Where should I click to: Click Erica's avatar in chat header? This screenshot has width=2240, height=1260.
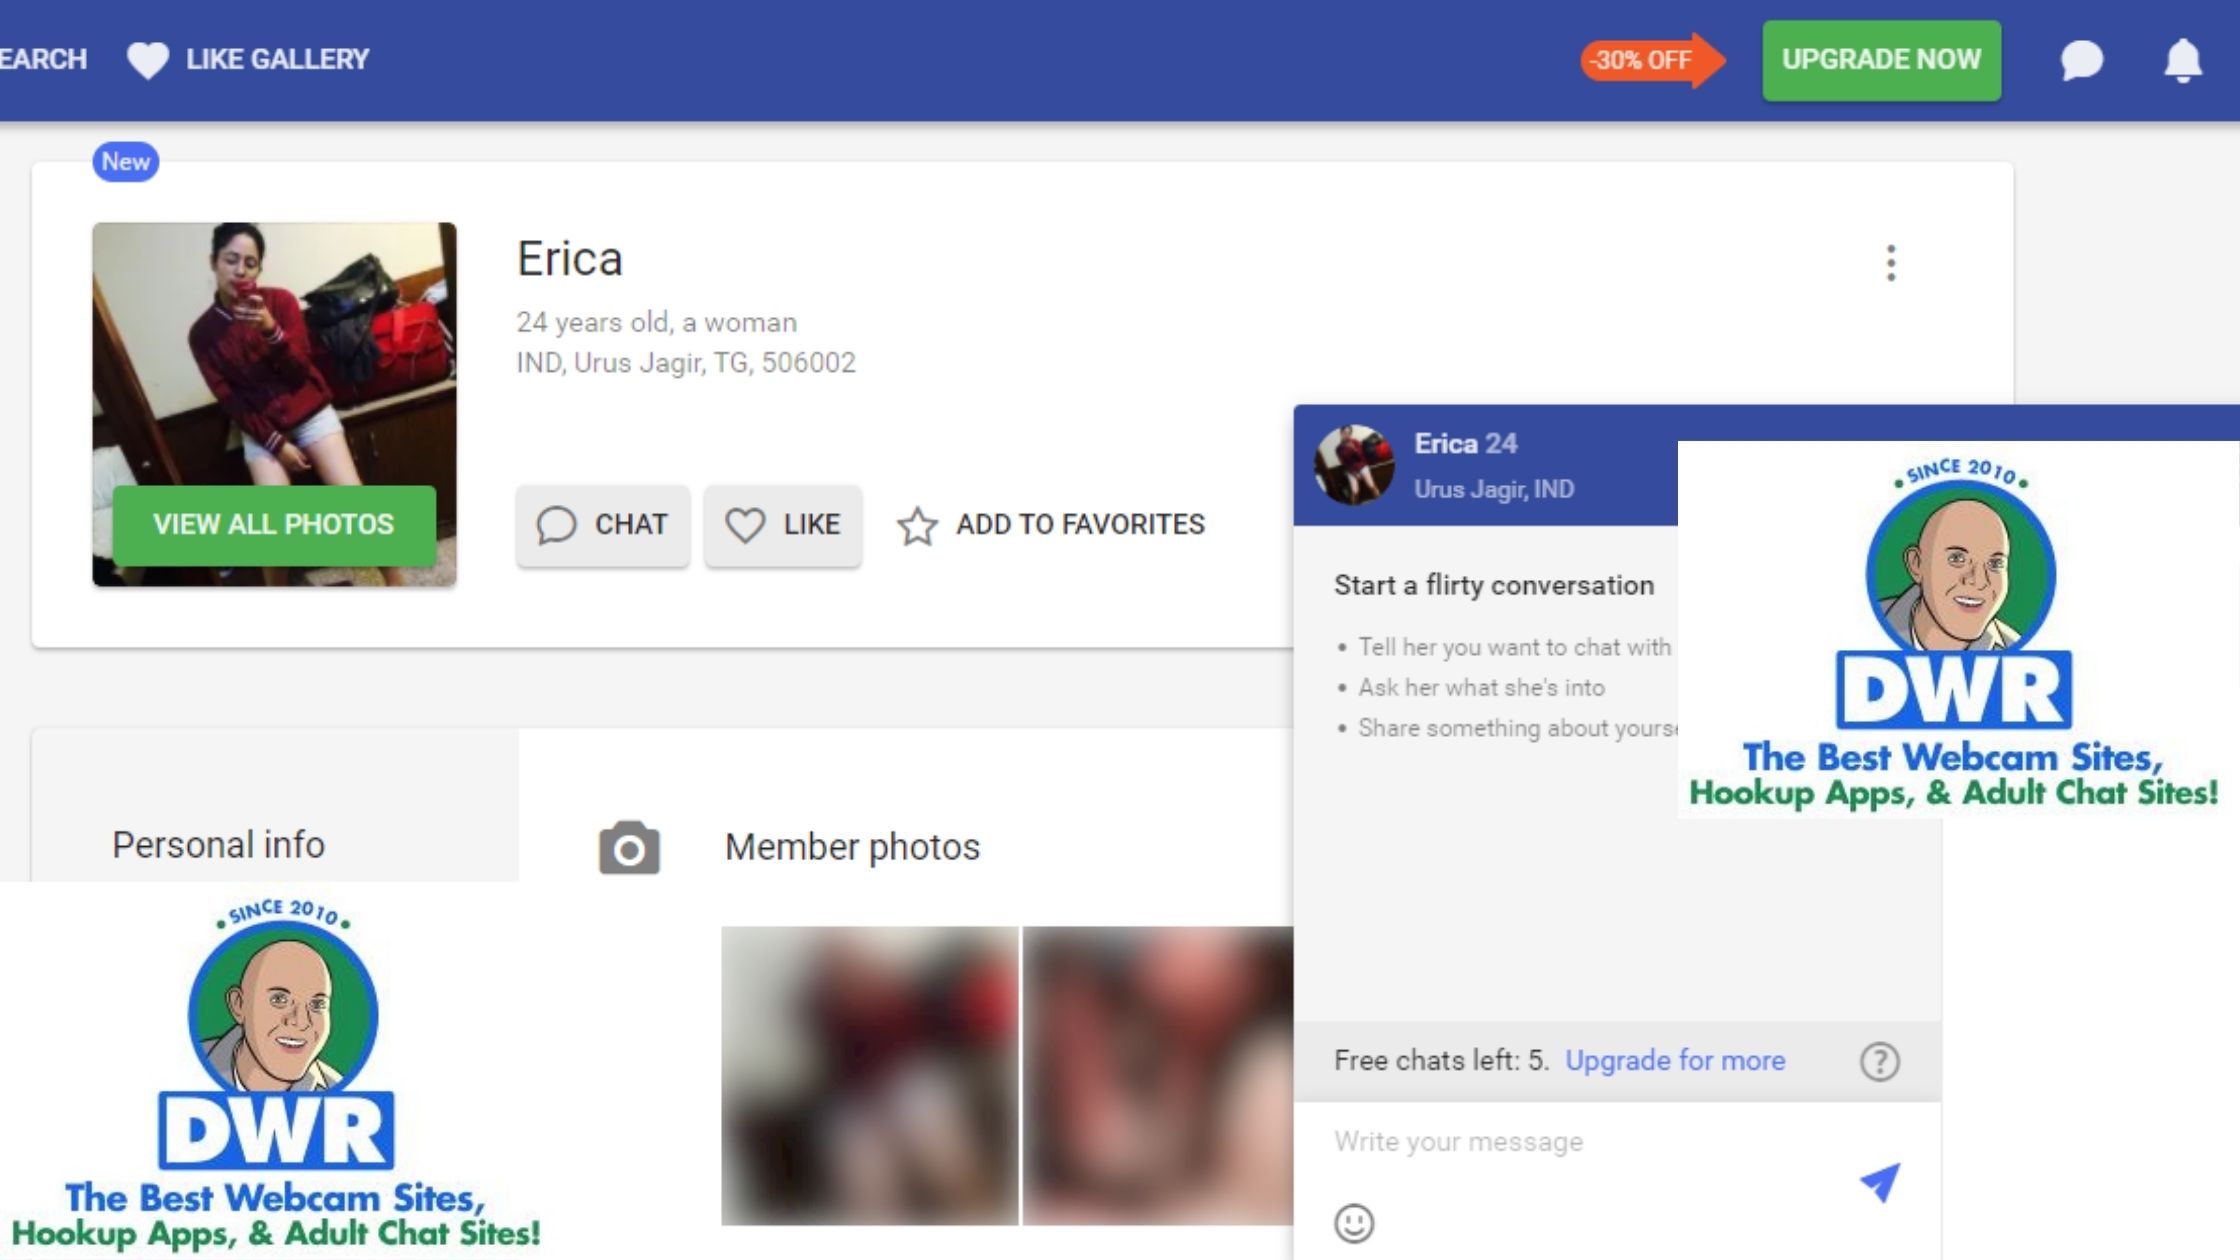tap(1354, 465)
